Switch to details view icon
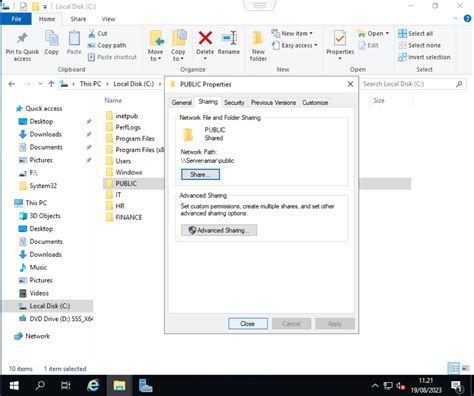Viewport: 474px width, 396px height. pyautogui.click(x=453, y=368)
